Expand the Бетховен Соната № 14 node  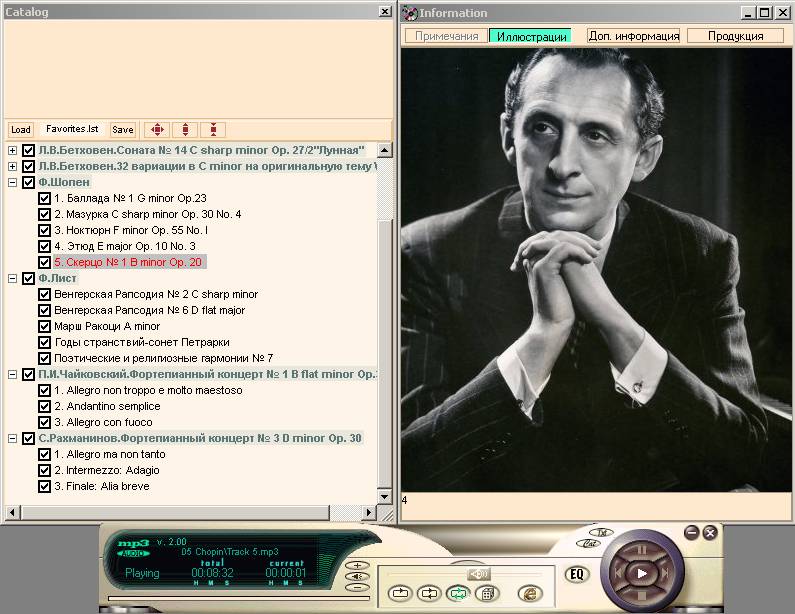pyautogui.click(x=12, y=150)
